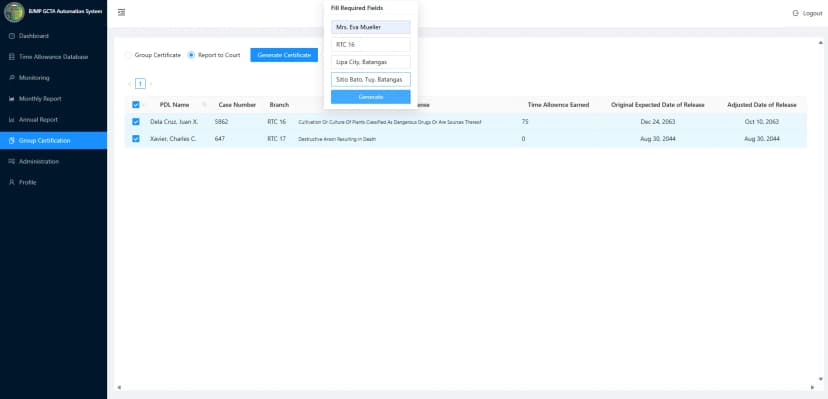Click the Logout icon
This screenshot has width=828, height=399.
pyautogui.click(x=795, y=13)
